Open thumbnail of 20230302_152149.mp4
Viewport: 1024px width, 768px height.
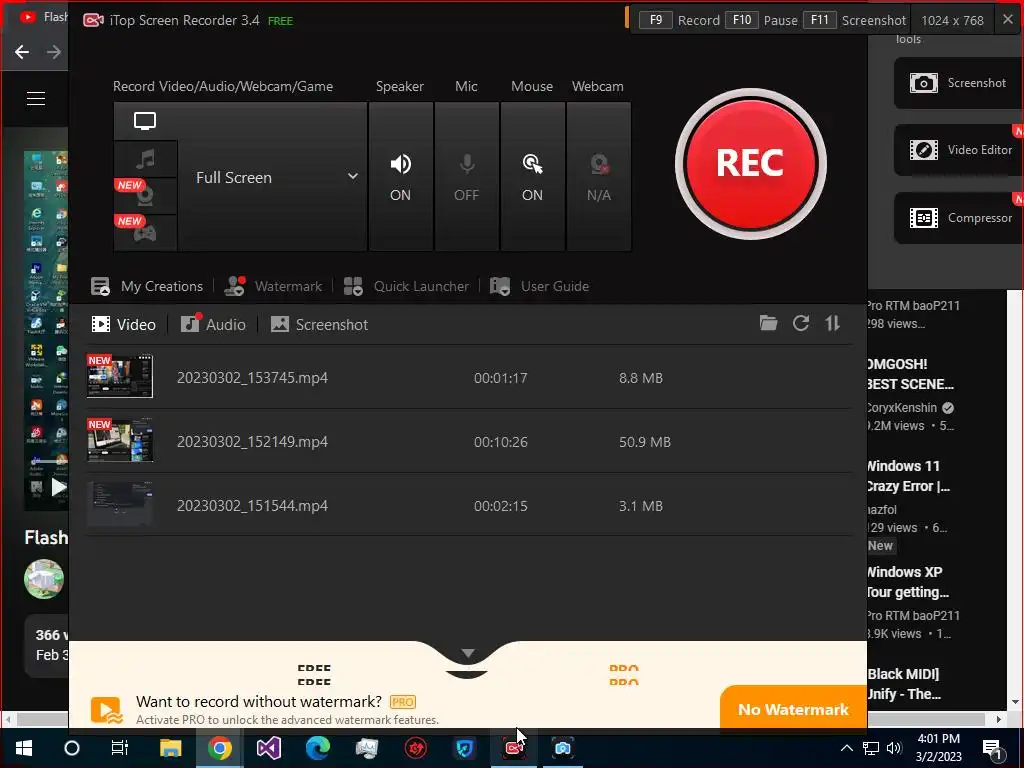pos(120,440)
